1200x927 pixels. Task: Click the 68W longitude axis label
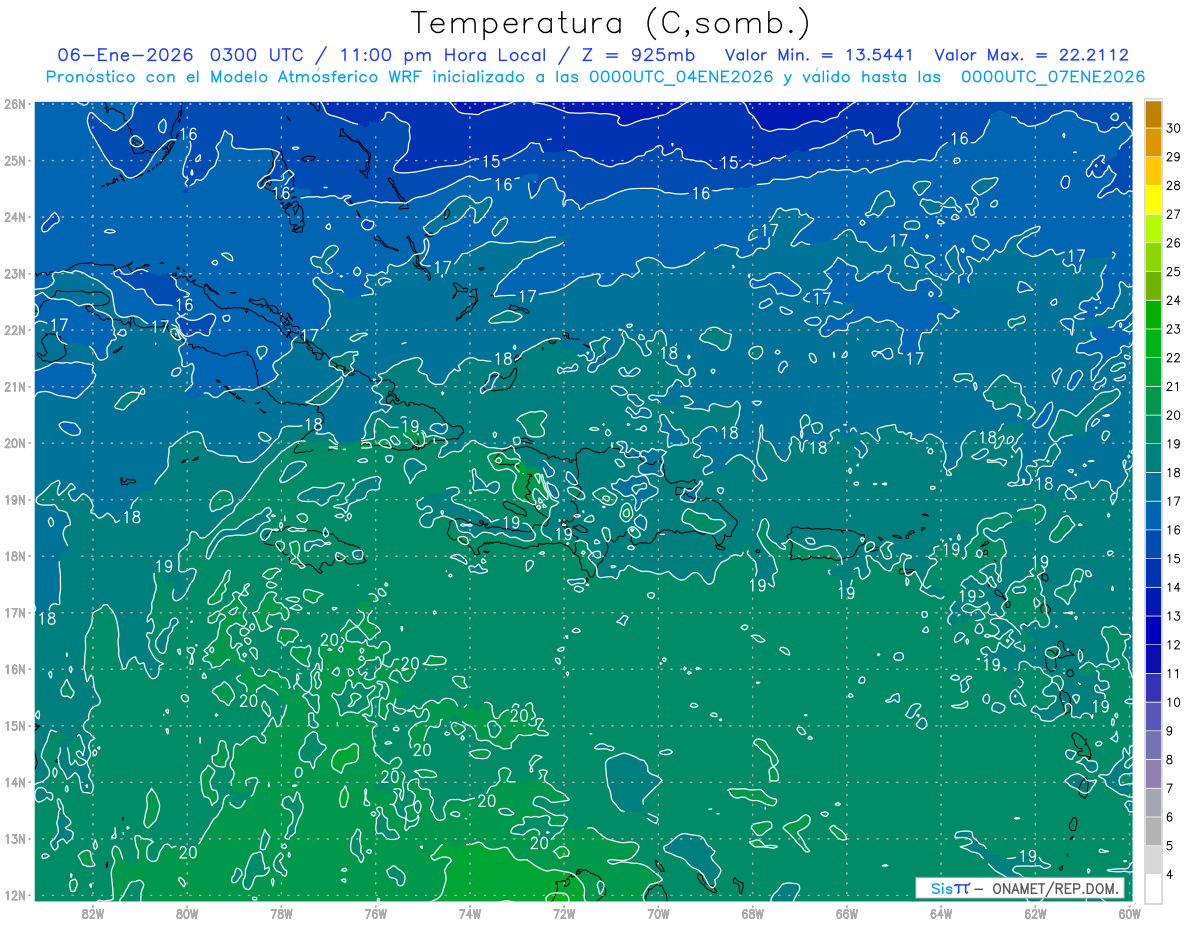coord(753,913)
